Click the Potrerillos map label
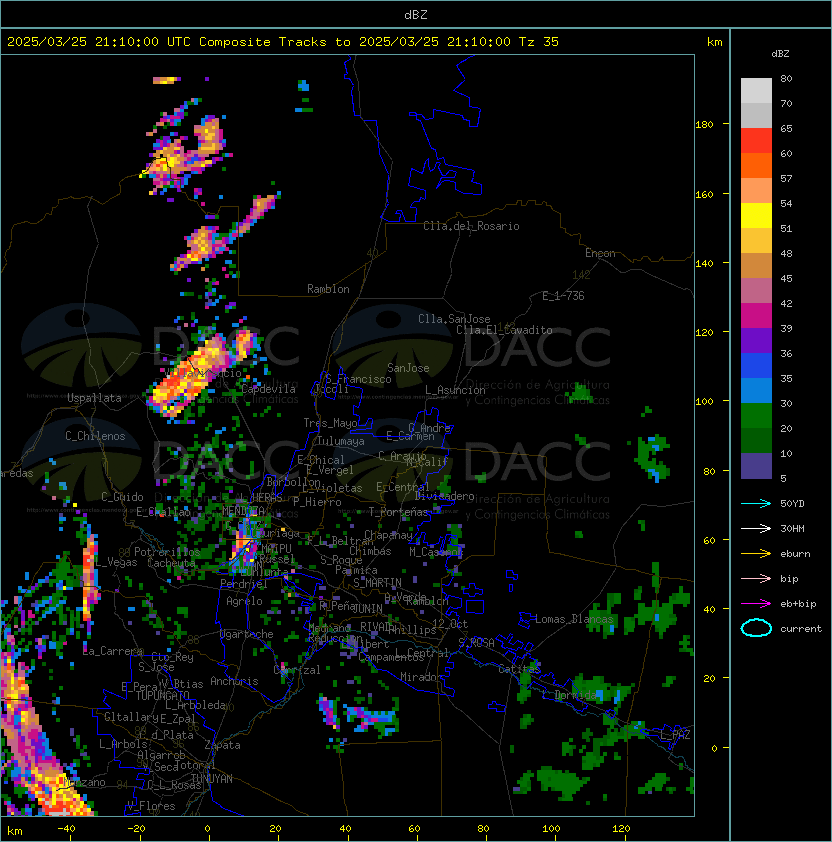Viewport: 832px width, 842px height. coord(167,552)
